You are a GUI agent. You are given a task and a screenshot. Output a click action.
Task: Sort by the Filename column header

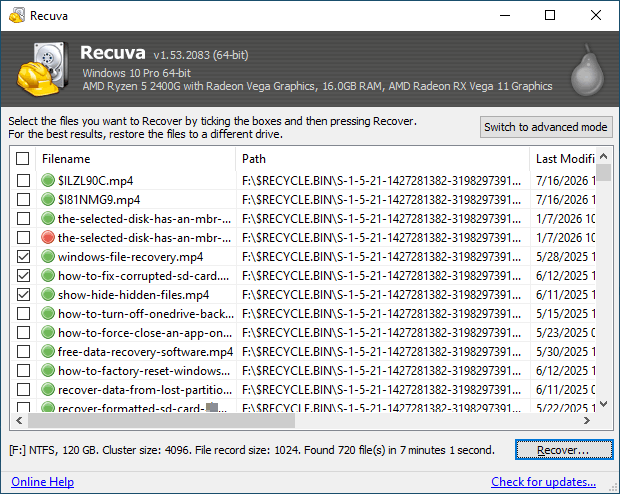(136, 159)
